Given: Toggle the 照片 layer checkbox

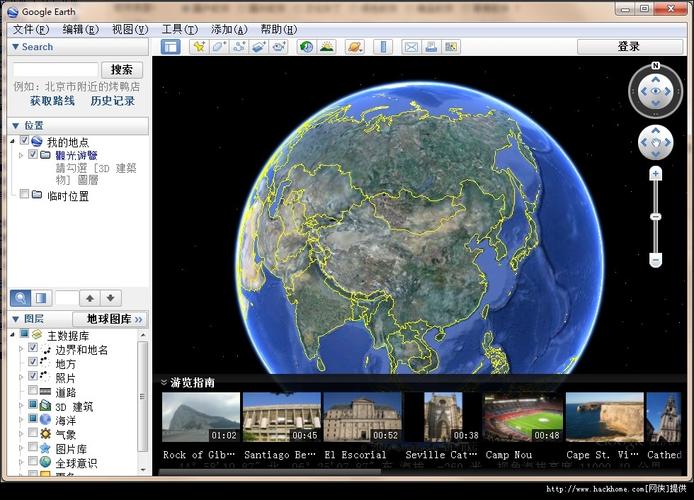Looking at the screenshot, I should [x=33, y=376].
